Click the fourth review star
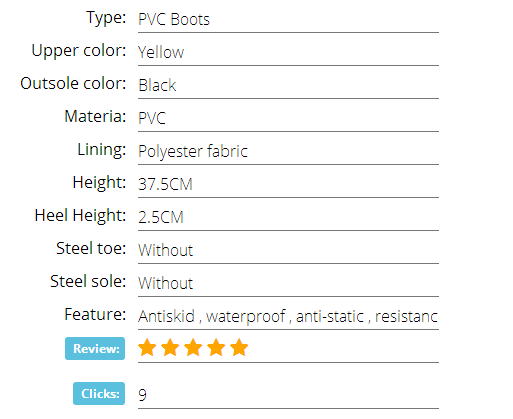 216,347
